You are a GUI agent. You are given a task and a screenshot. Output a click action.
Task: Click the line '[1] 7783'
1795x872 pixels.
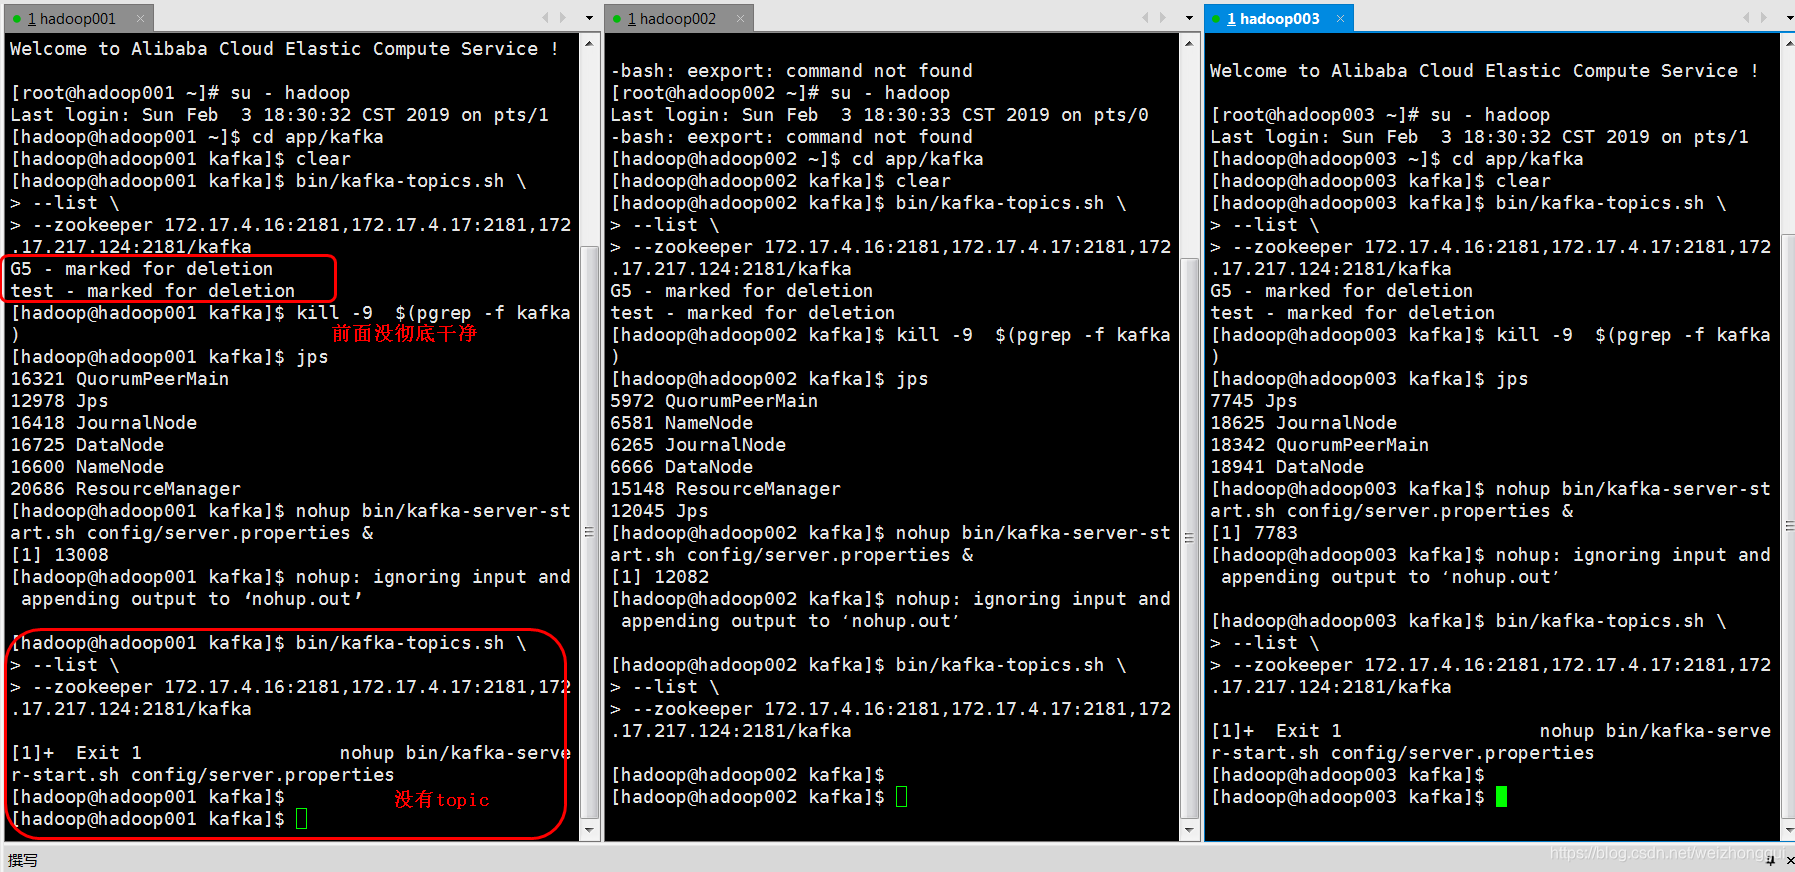pos(1254,533)
